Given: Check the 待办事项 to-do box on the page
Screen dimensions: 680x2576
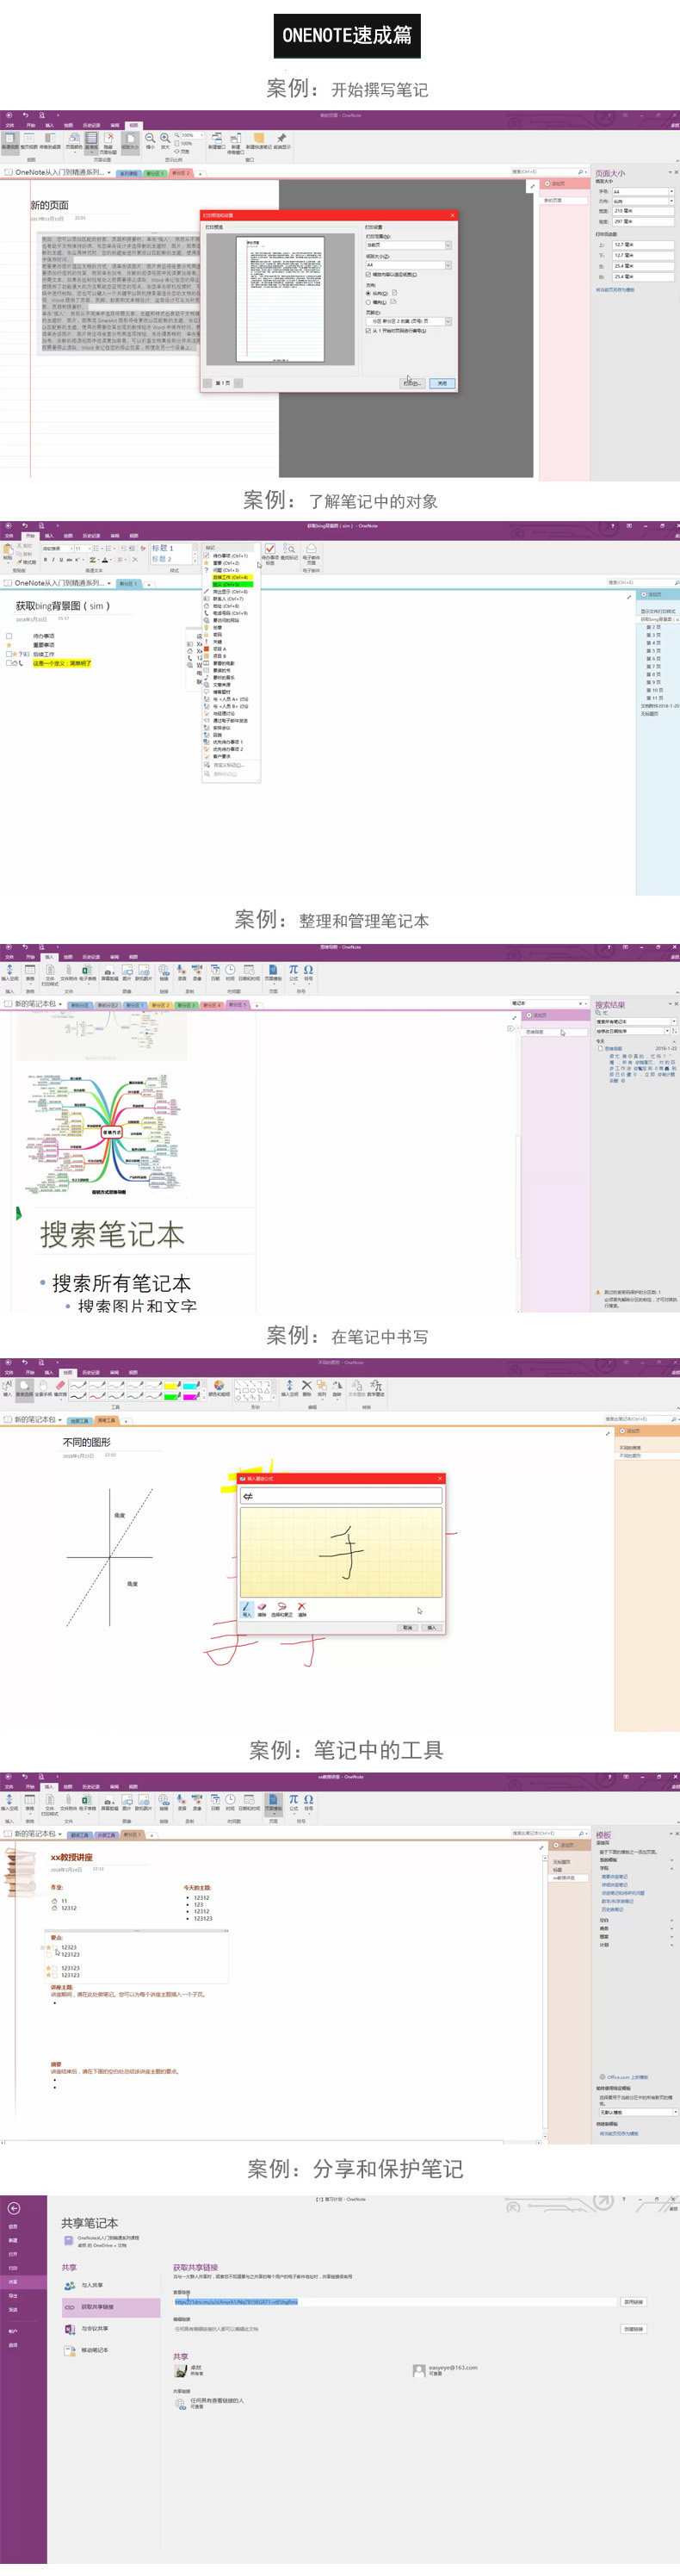Looking at the screenshot, I should (9, 636).
